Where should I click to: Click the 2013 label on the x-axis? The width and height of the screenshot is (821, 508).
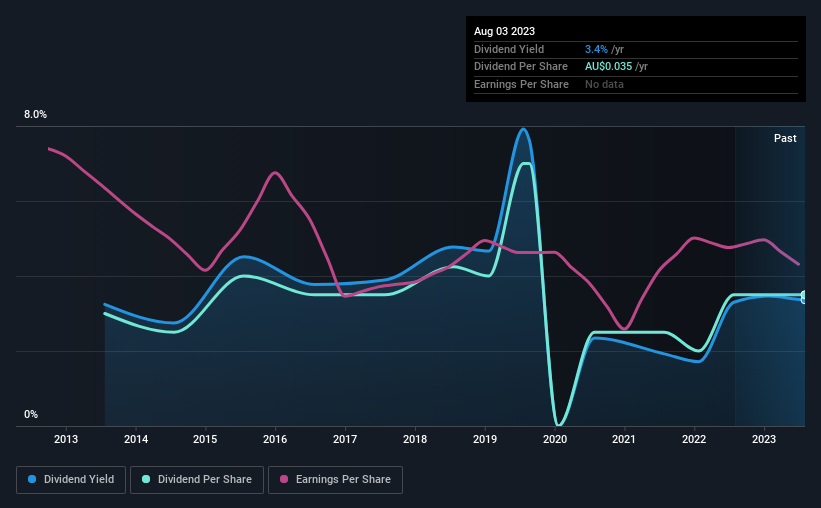[66, 439]
